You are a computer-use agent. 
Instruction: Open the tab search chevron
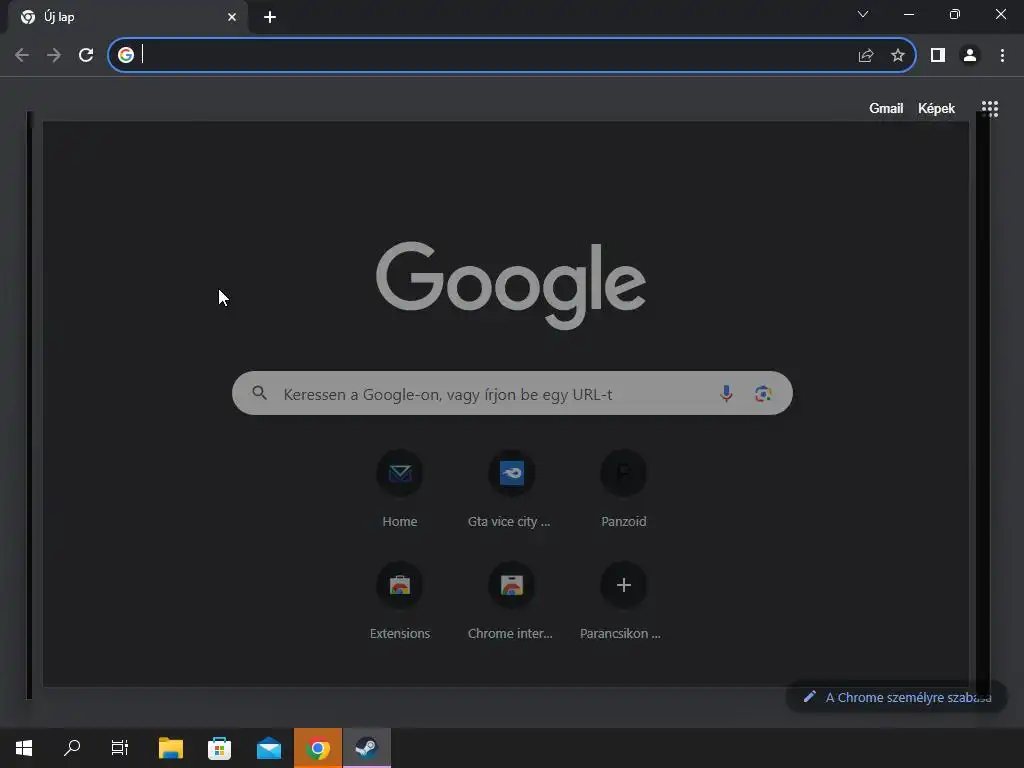click(863, 14)
